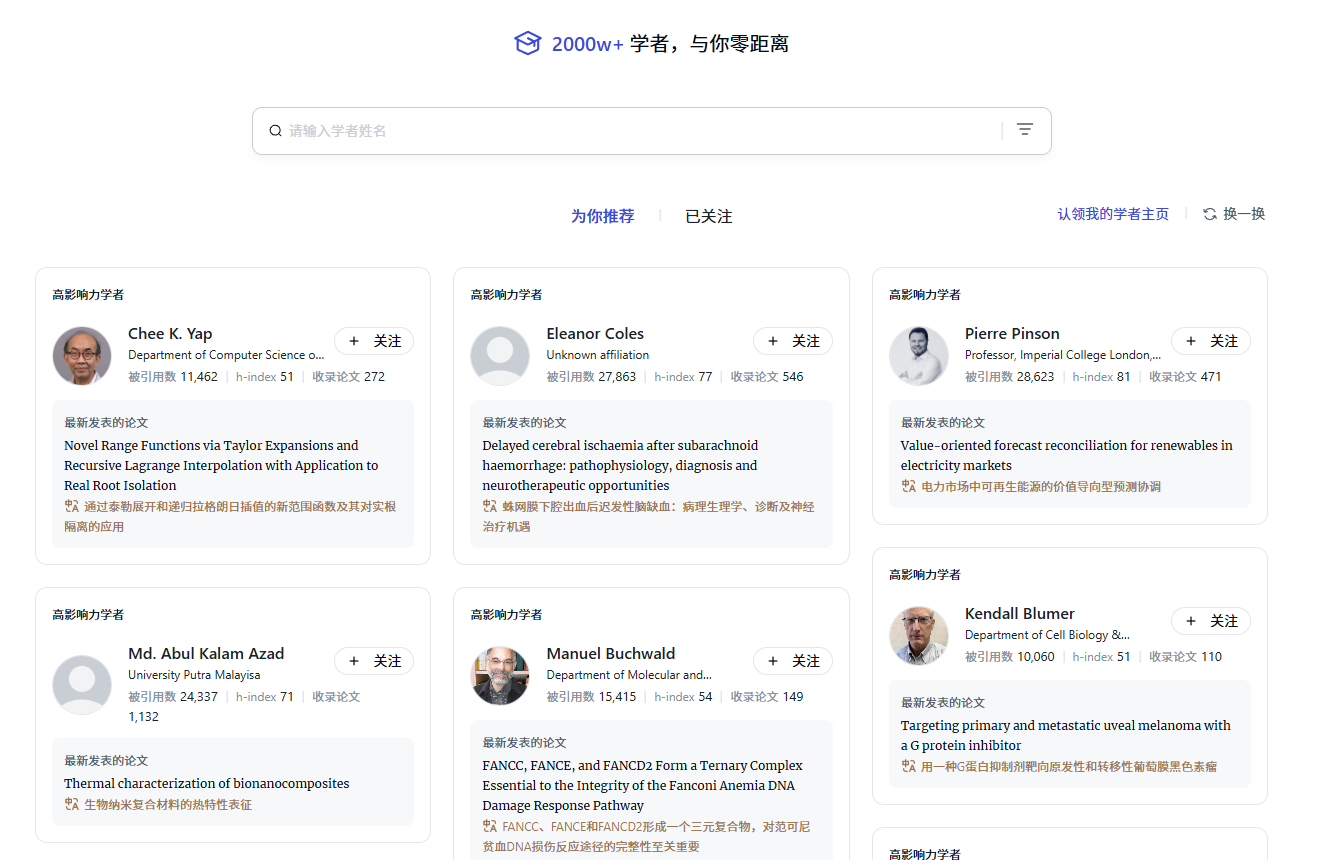This screenshot has height=860, width=1326.
Task: Open Kendall Blumer's scholar name link
Action: (1019, 614)
